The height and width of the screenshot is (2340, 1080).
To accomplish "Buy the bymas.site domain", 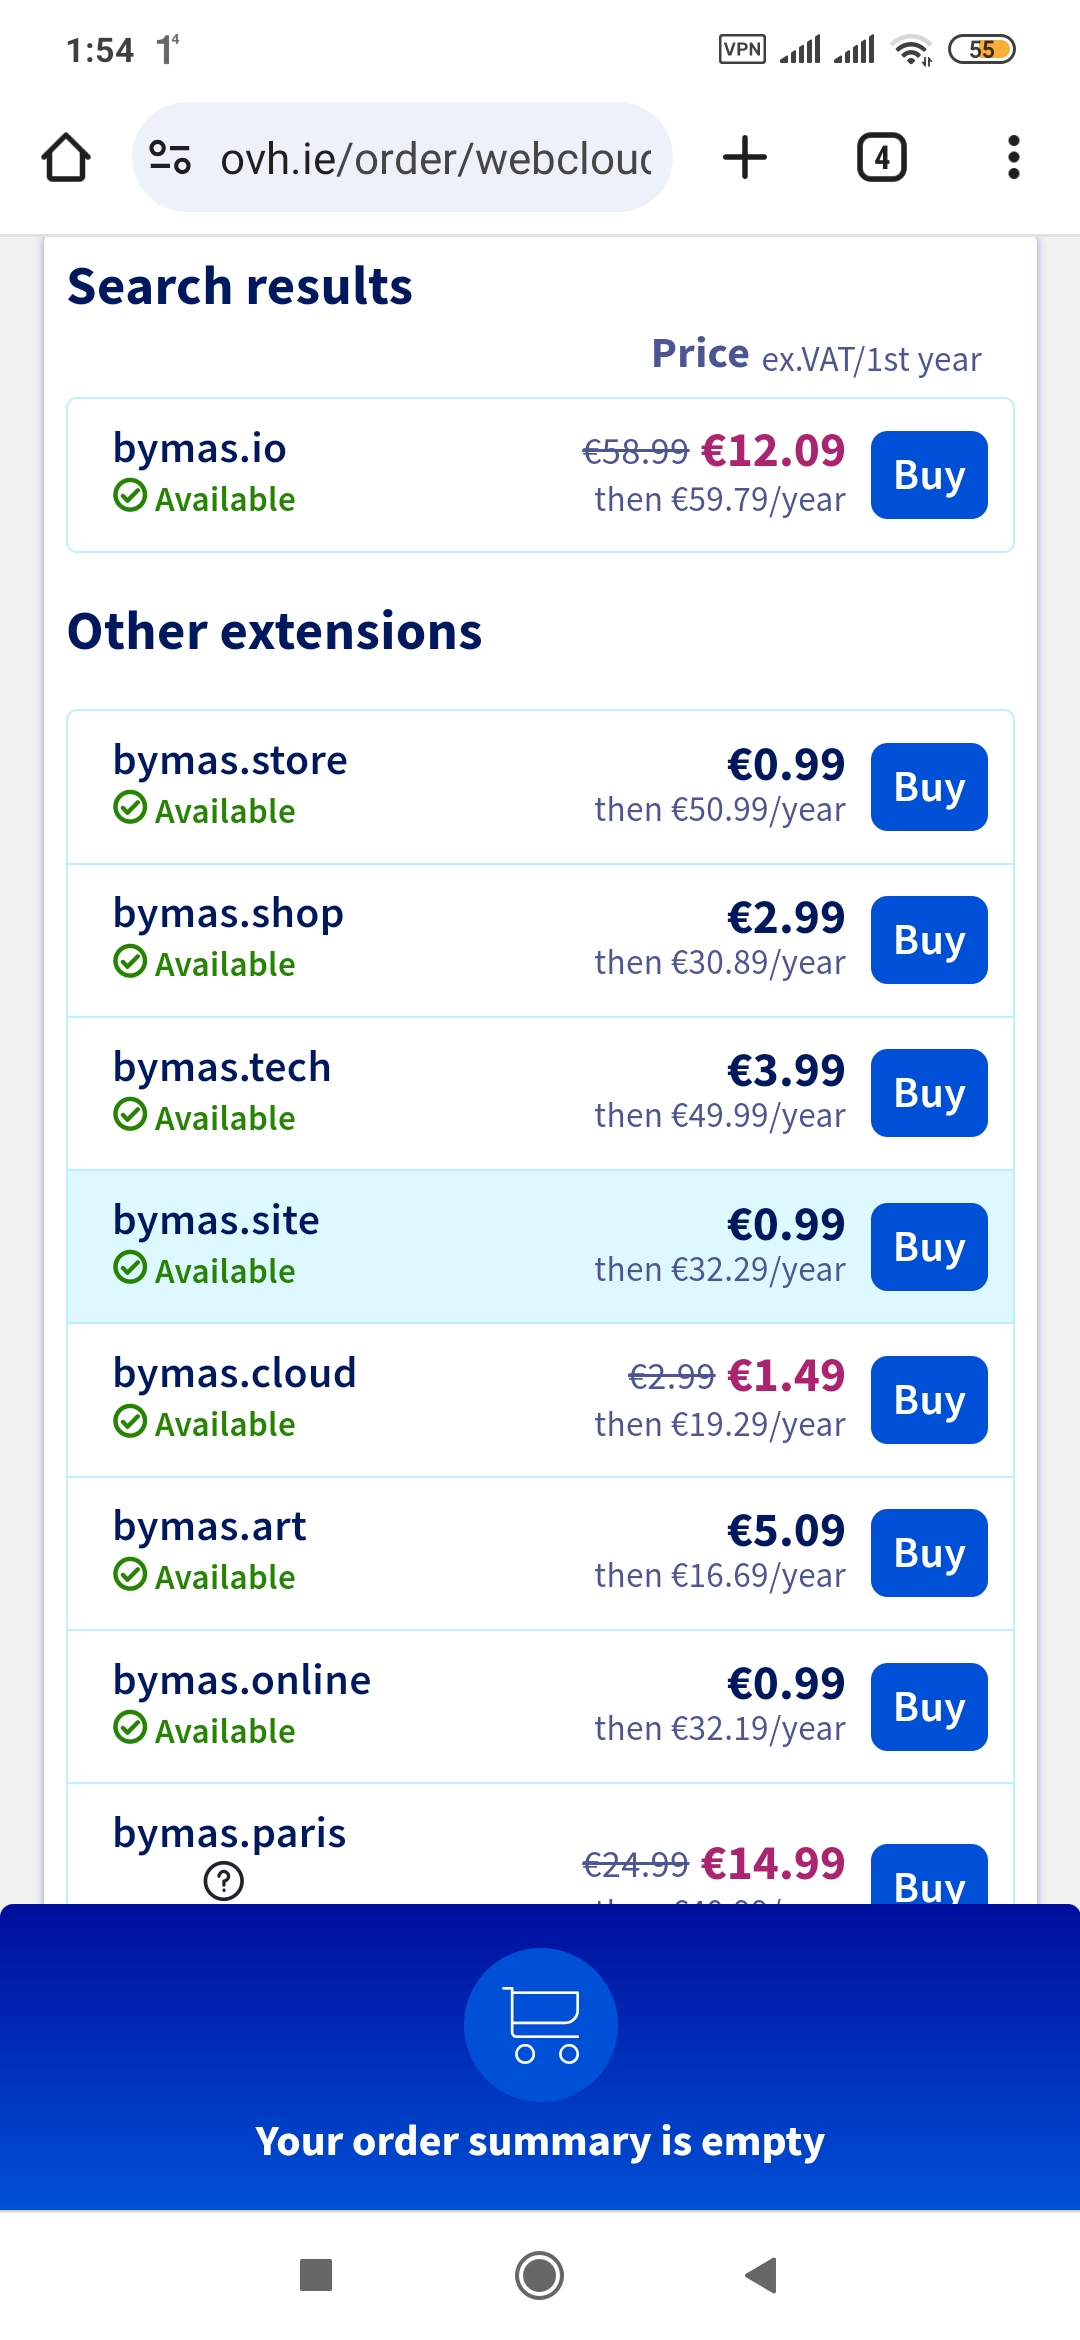I will point(929,1247).
